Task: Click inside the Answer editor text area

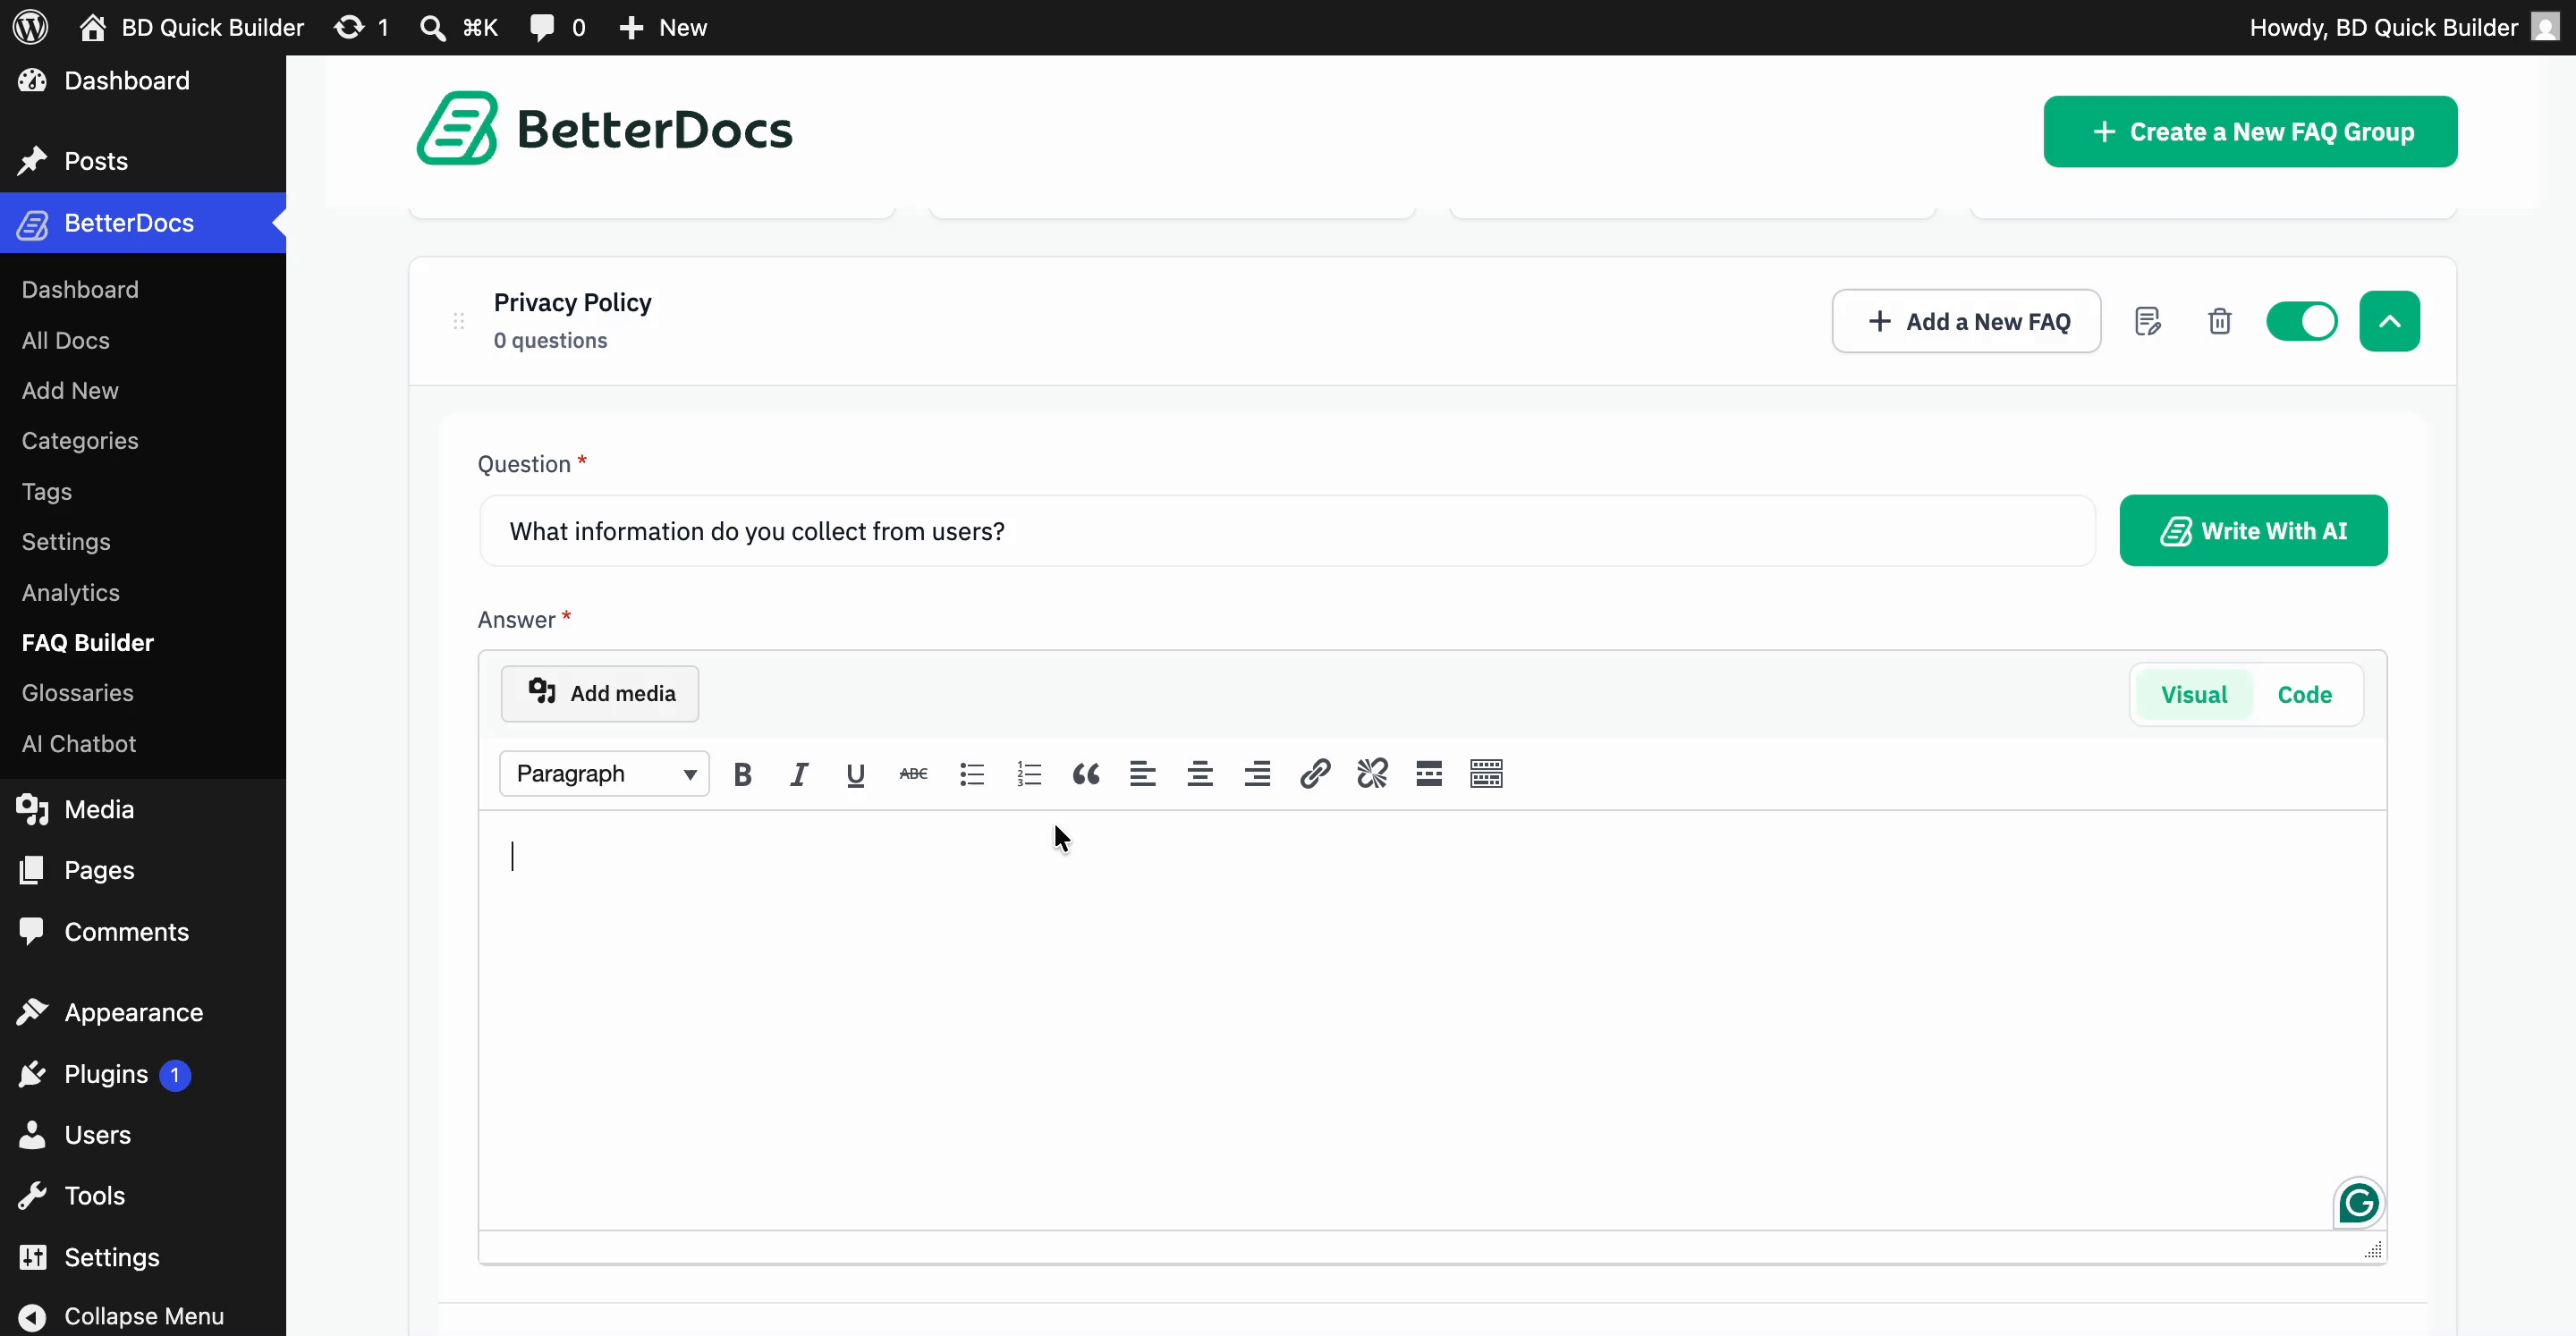Action: (x=1432, y=1020)
